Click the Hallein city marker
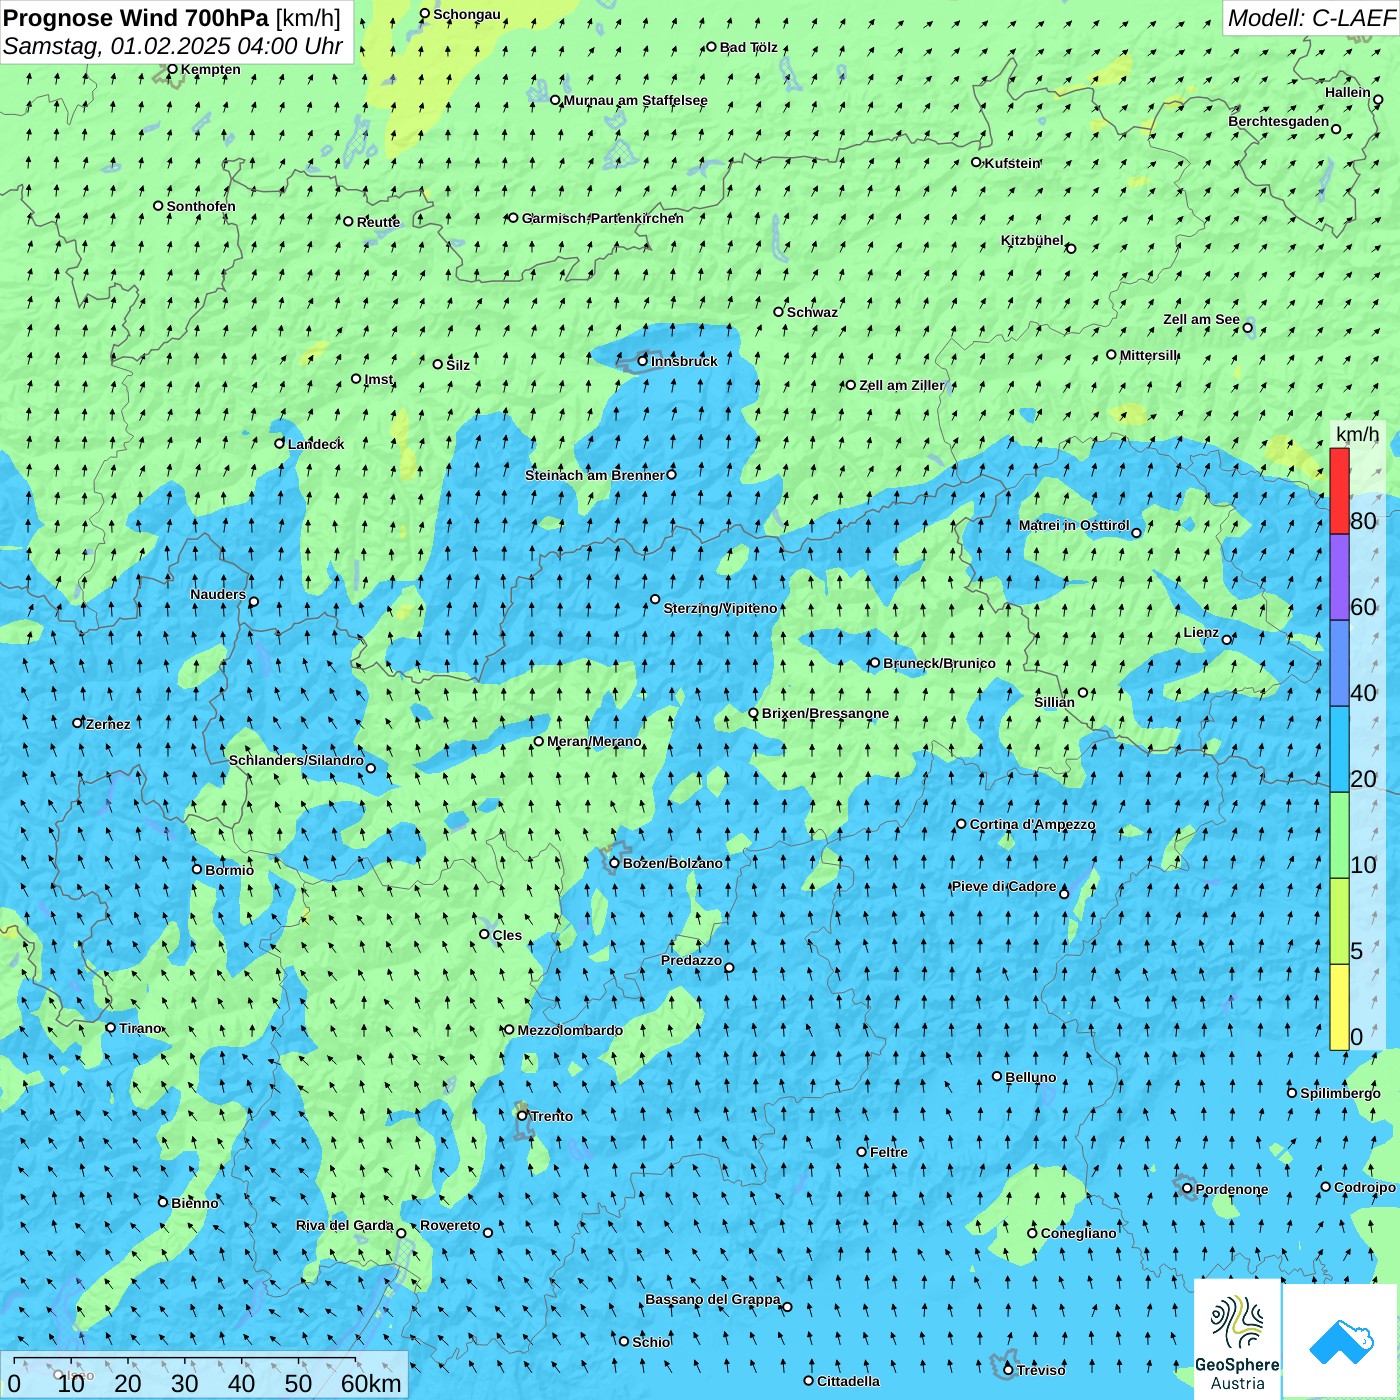Viewport: 1400px width, 1400px height. coord(1378,99)
